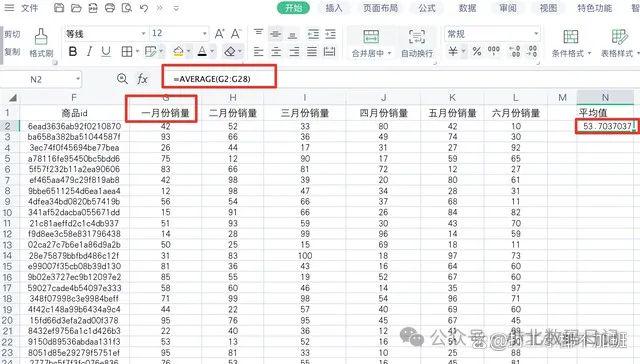Click the Format Painter (格式刷) brush icon
Viewport: 640px width, 364px height.
41,37
